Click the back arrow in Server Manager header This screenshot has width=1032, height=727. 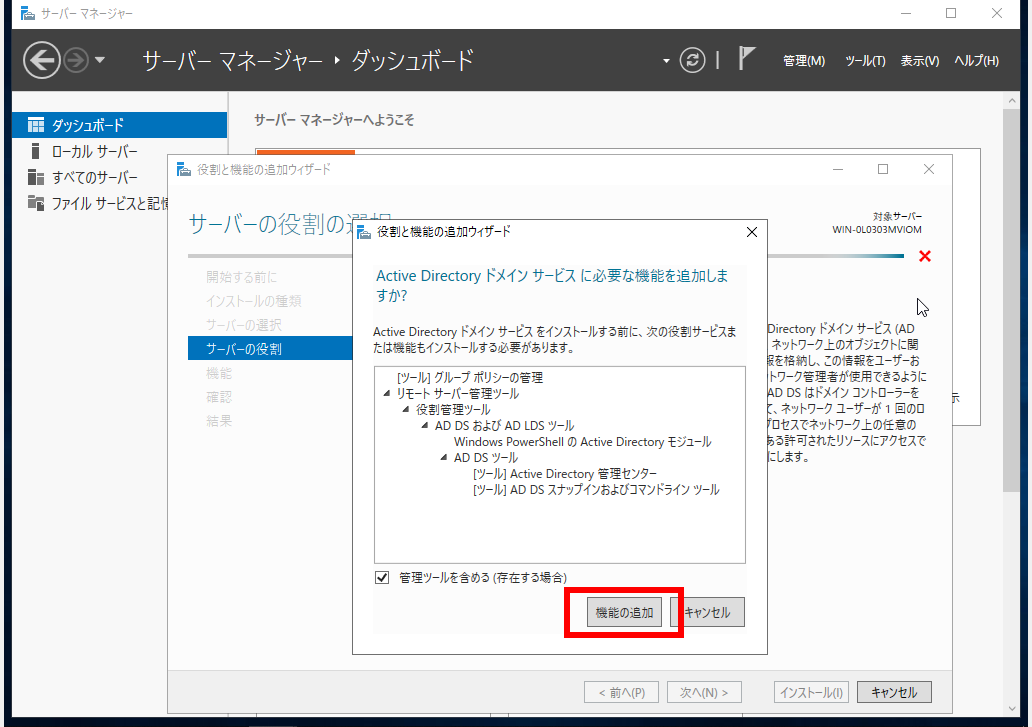[41, 61]
